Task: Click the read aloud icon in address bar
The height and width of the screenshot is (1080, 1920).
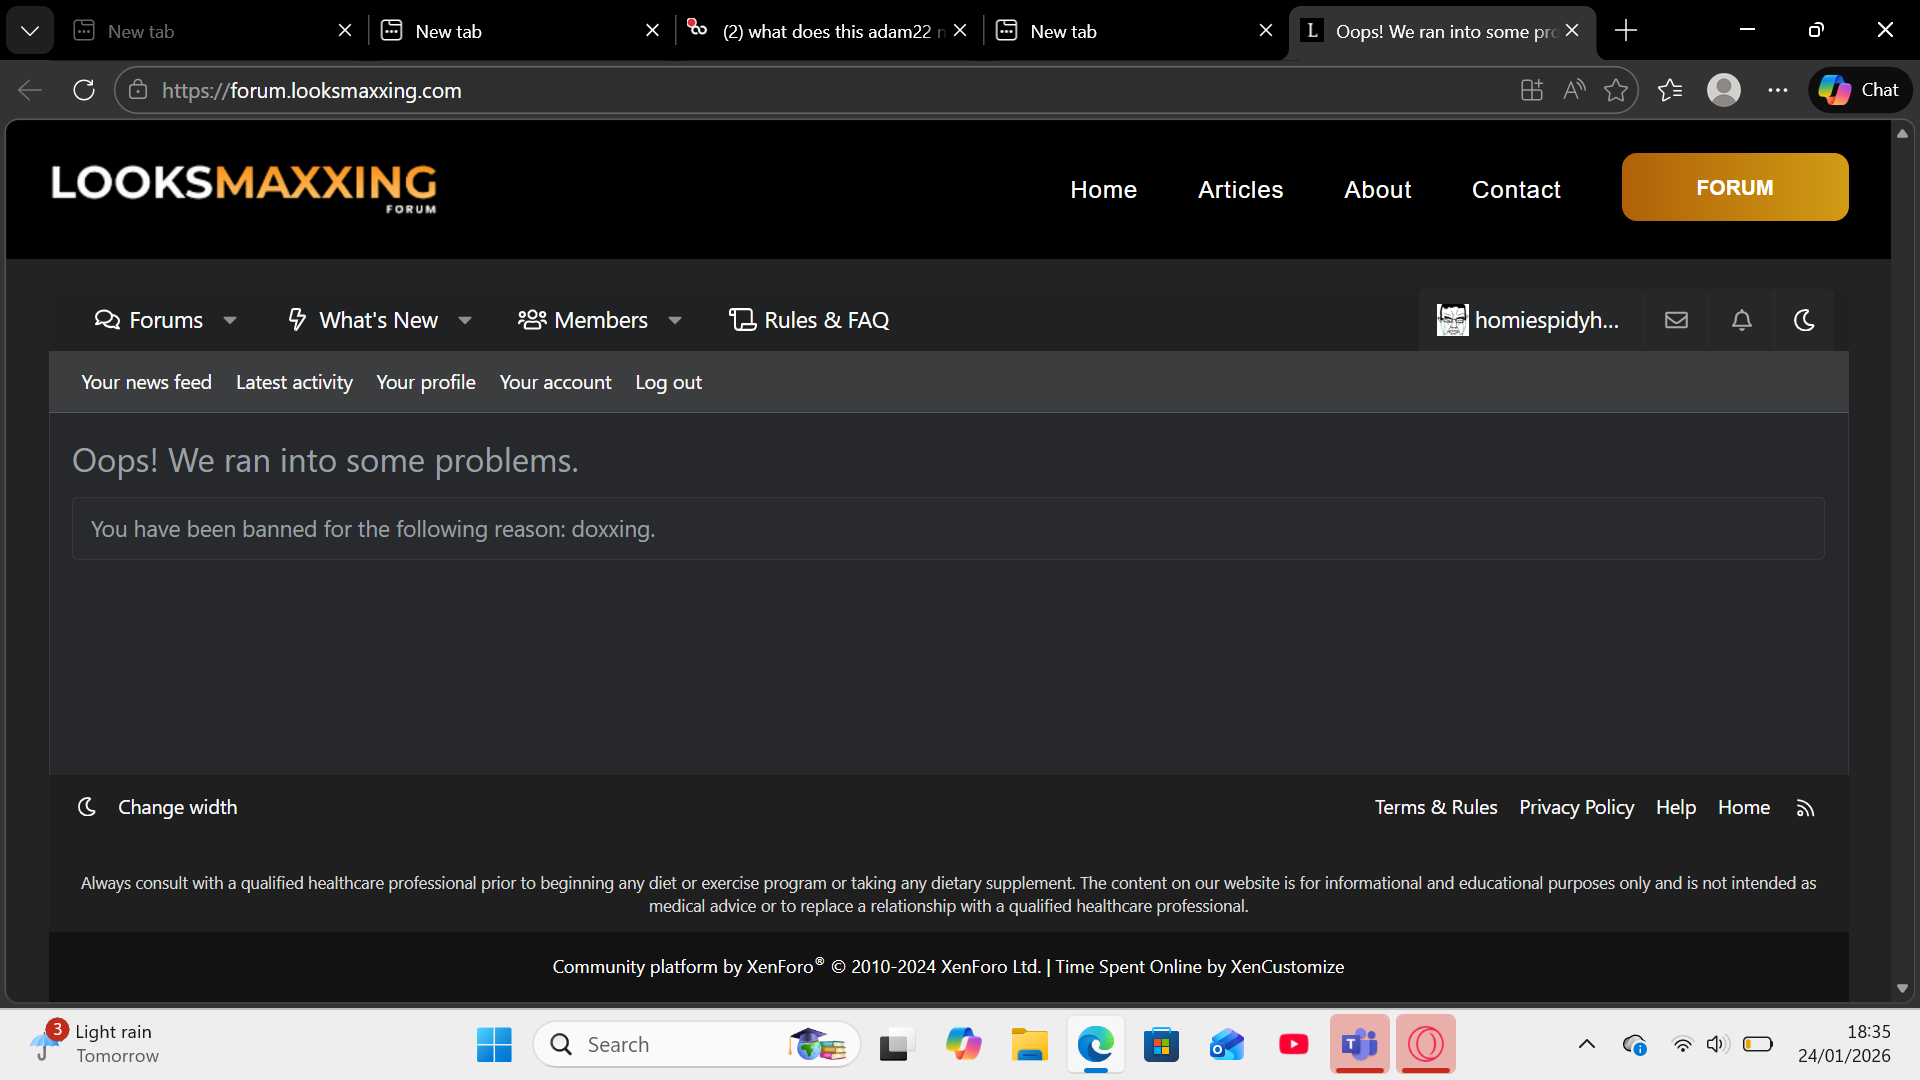Action: pyautogui.click(x=1574, y=90)
